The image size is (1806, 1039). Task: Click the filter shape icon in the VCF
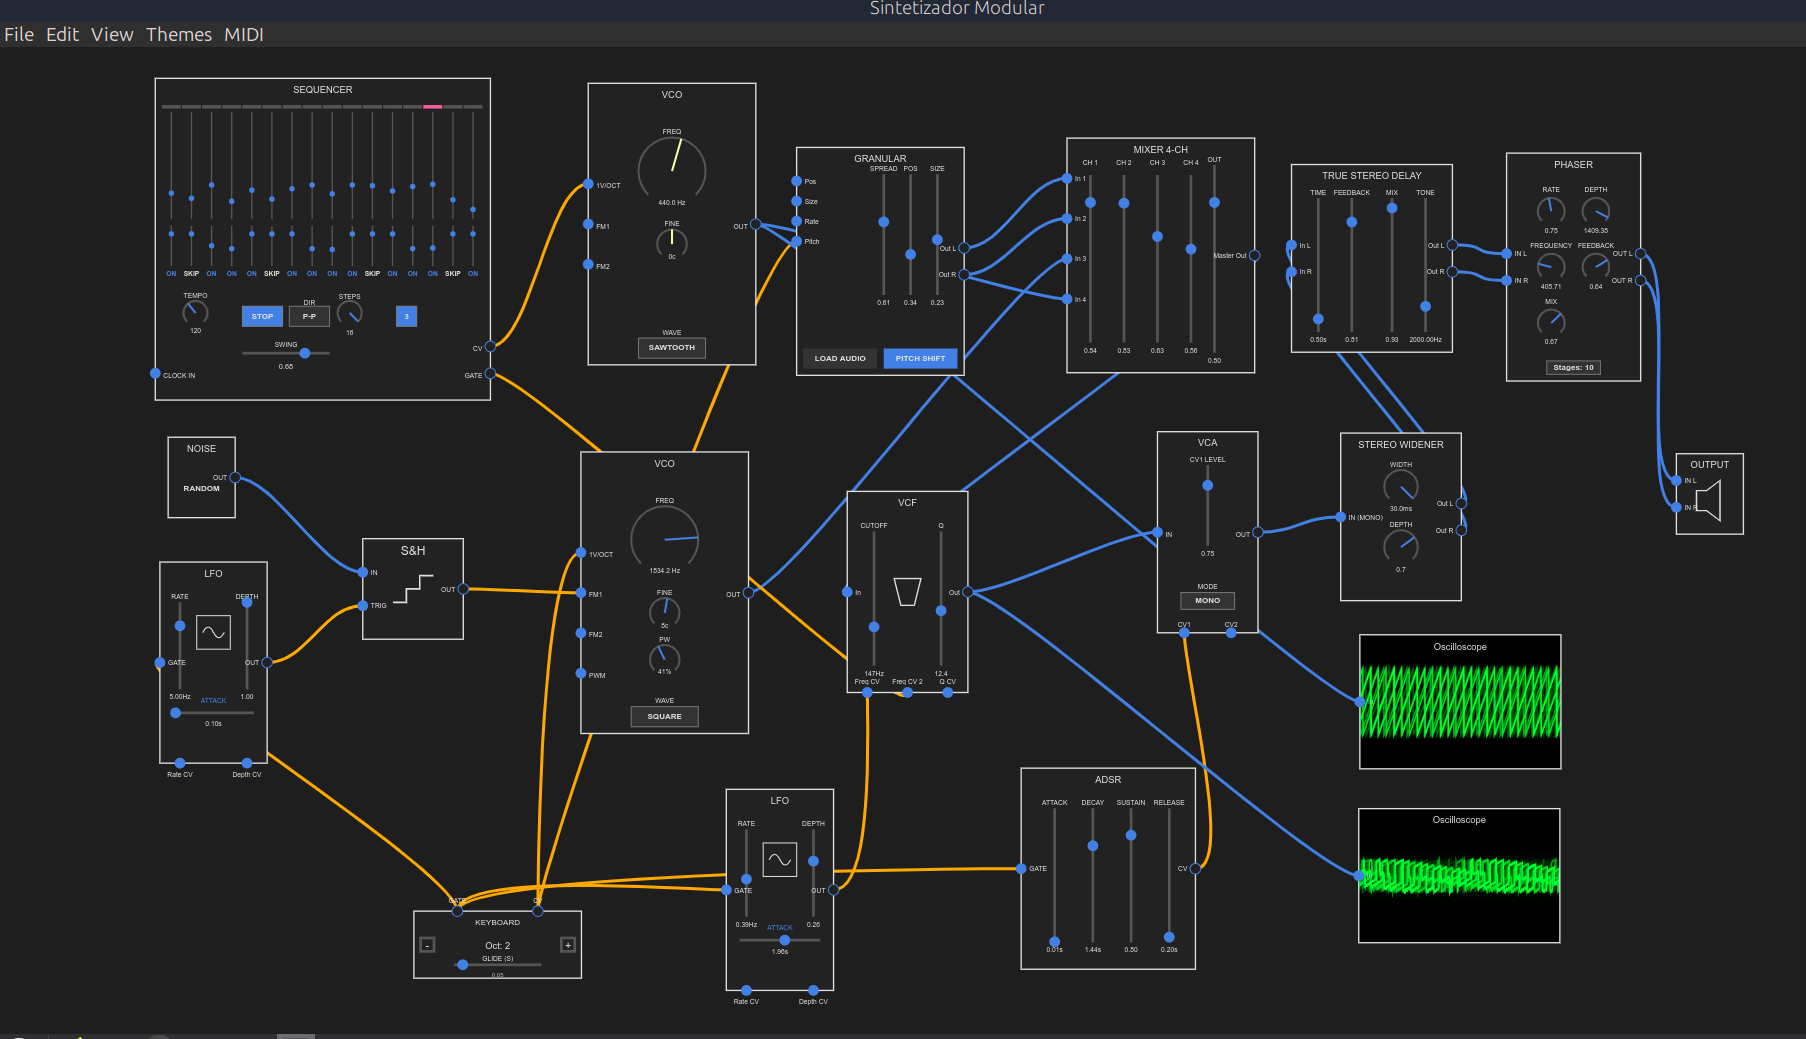(907, 592)
